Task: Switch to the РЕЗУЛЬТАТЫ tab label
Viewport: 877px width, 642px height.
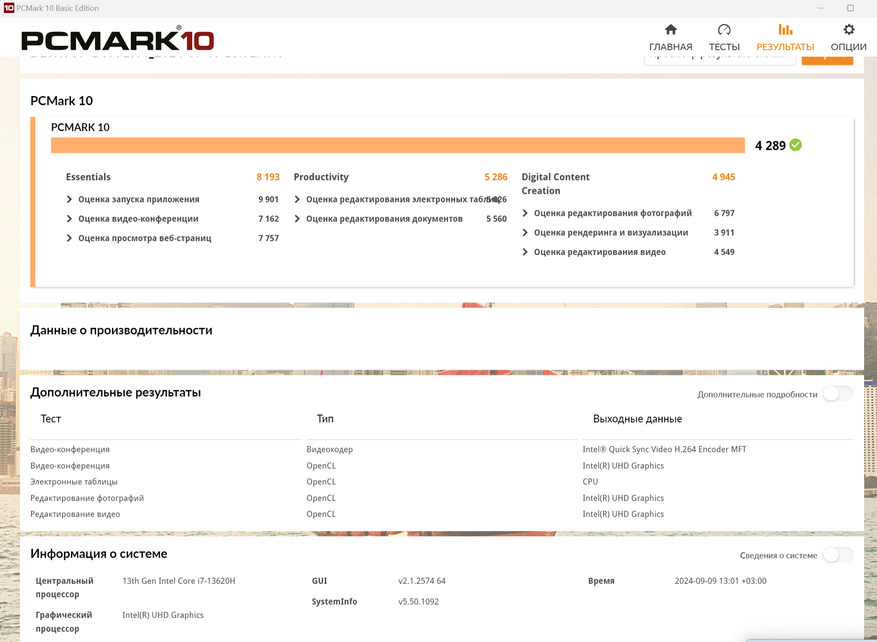Action: (785, 47)
